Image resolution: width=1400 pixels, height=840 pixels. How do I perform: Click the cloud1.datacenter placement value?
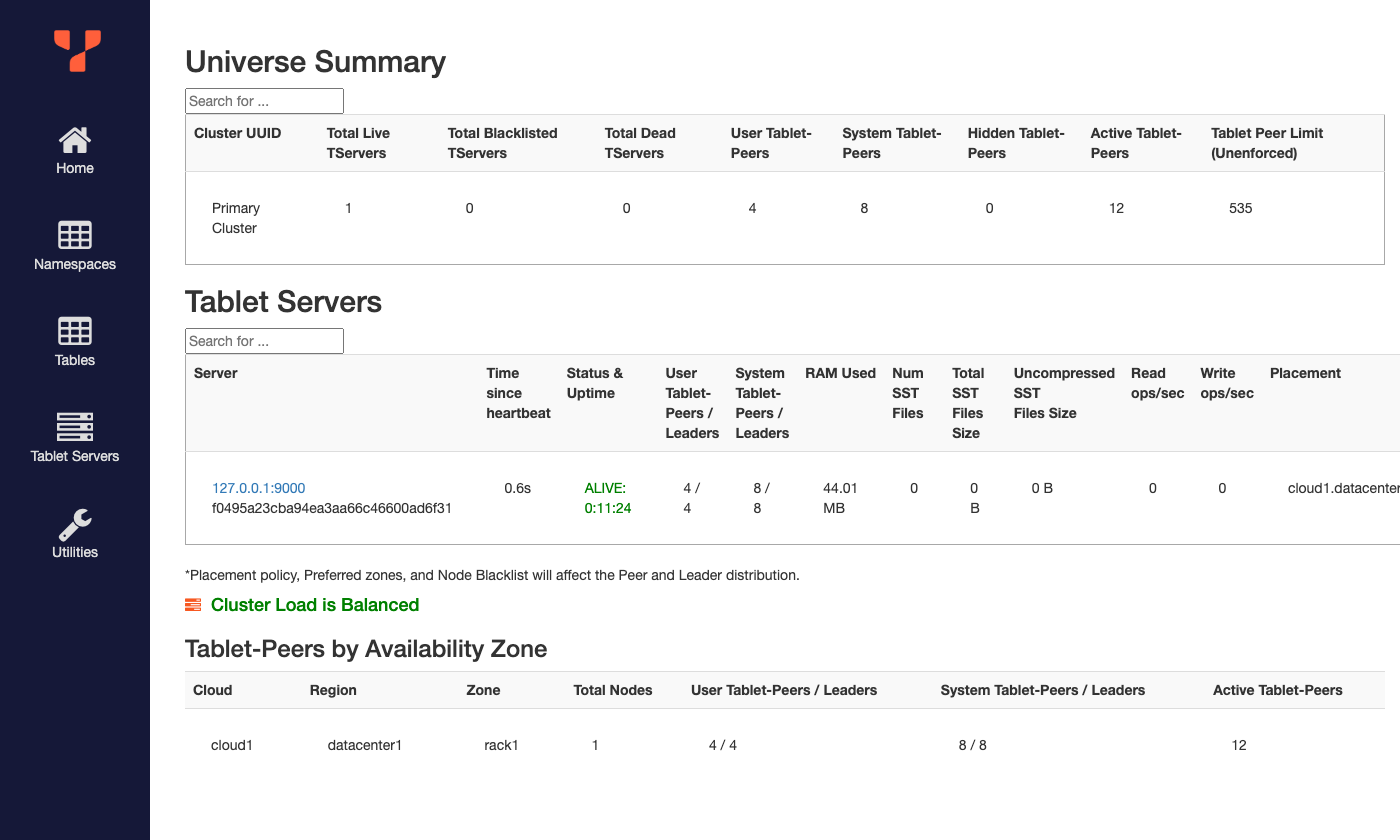[x=1343, y=488]
